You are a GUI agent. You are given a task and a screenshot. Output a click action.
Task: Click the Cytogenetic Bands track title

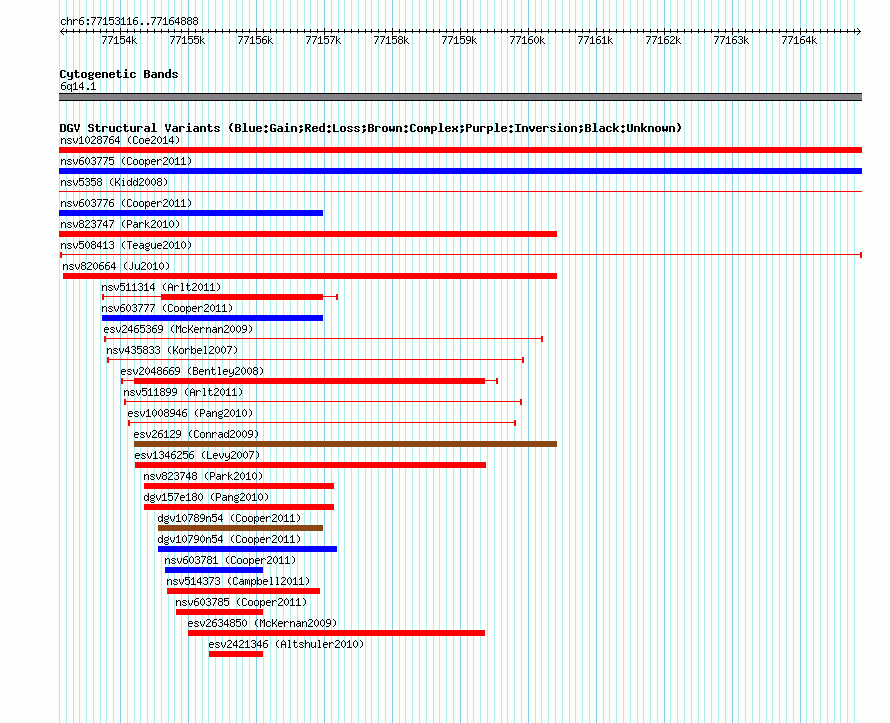tap(119, 74)
